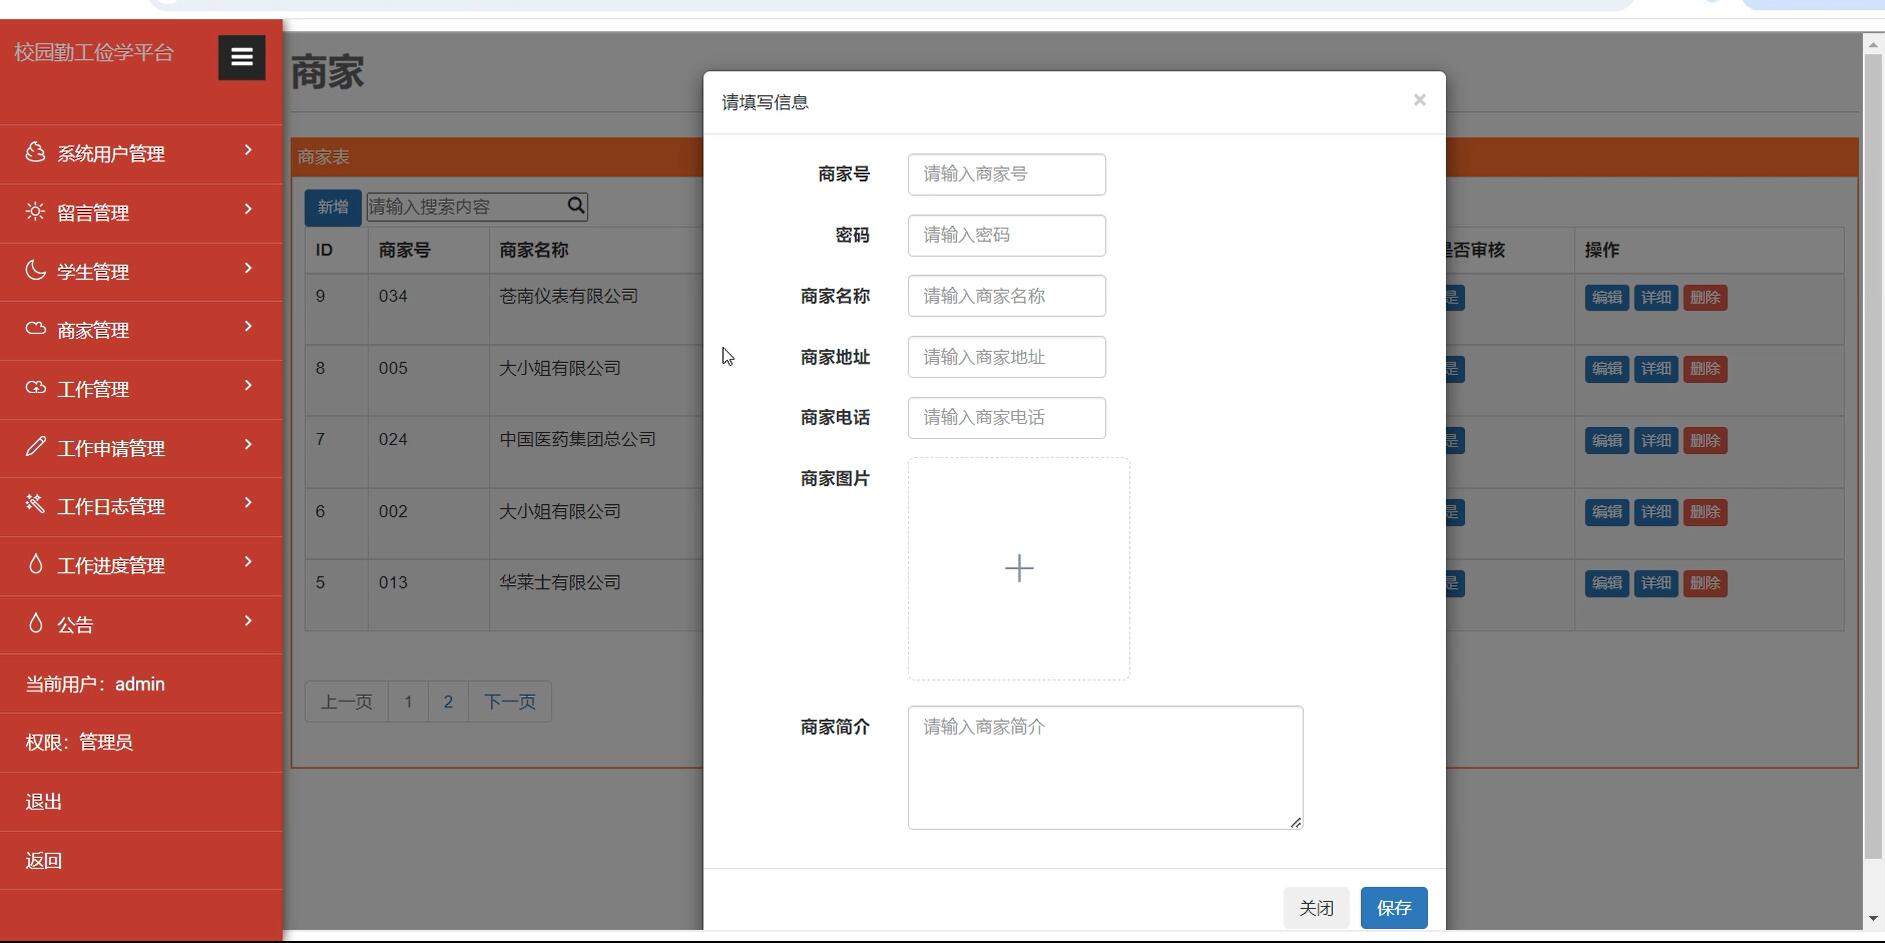Click the magnifier search icon
Image resolution: width=1885 pixels, height=943 pixels.
coord(576,205)
